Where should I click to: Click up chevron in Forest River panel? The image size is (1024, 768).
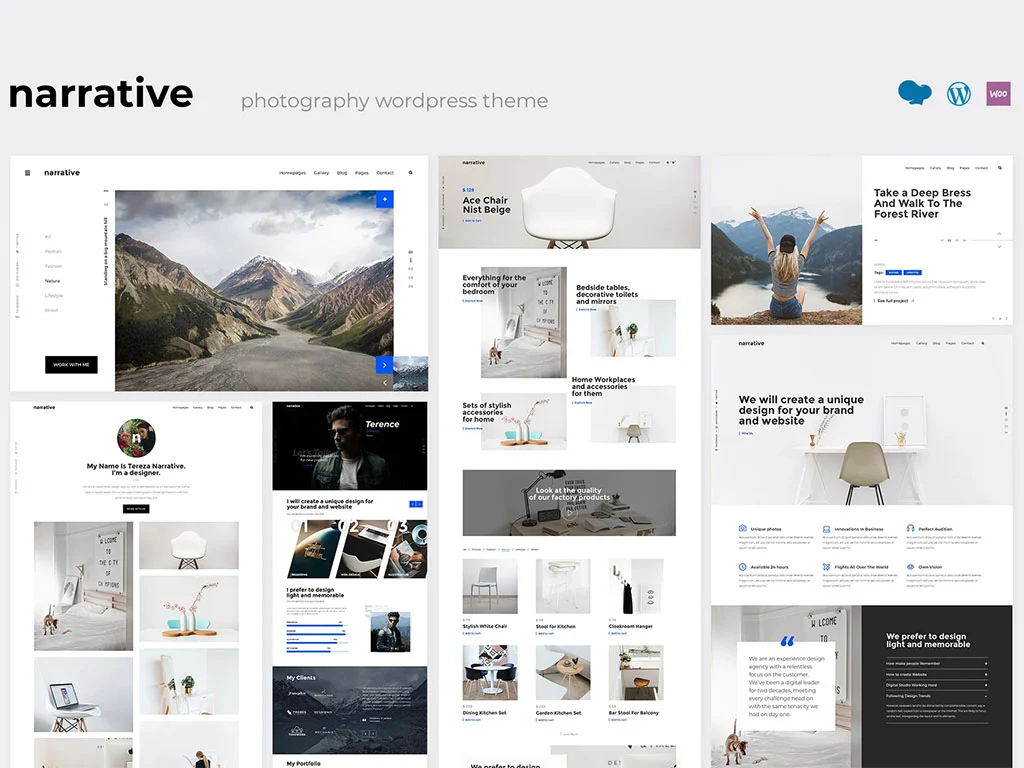tap(999, 234)
